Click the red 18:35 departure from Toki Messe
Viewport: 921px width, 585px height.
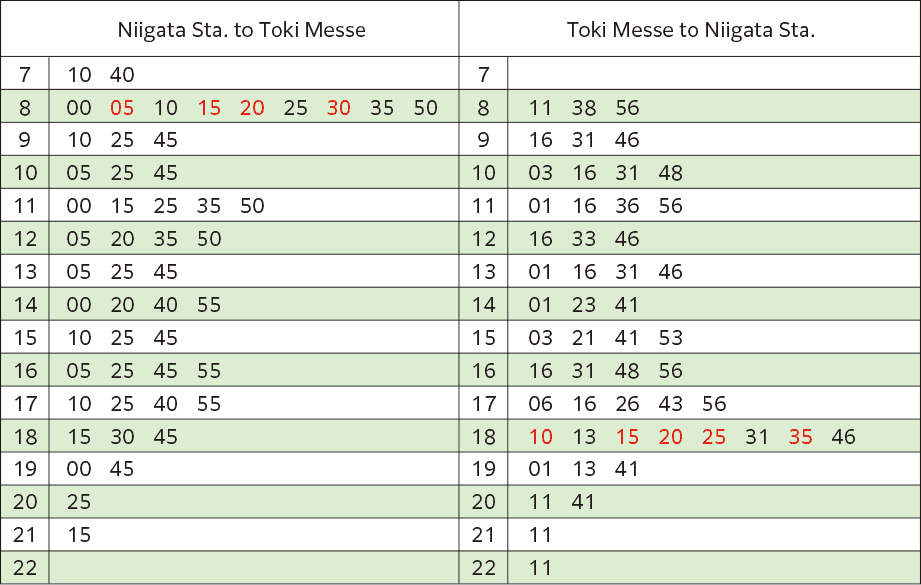(800, 437)
